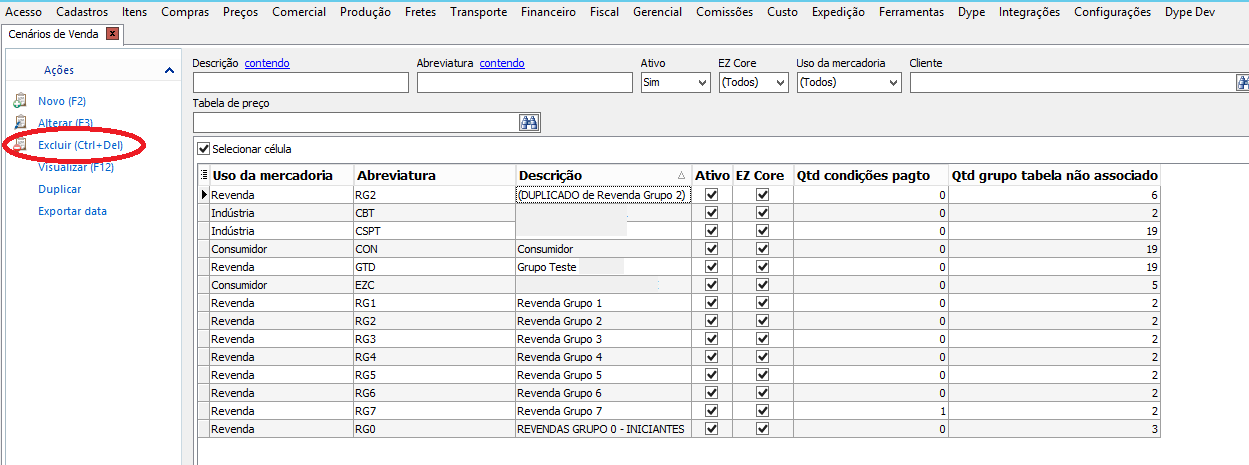Open the Compras menu
1249x465 pixels.
click(x=183, y=12)
